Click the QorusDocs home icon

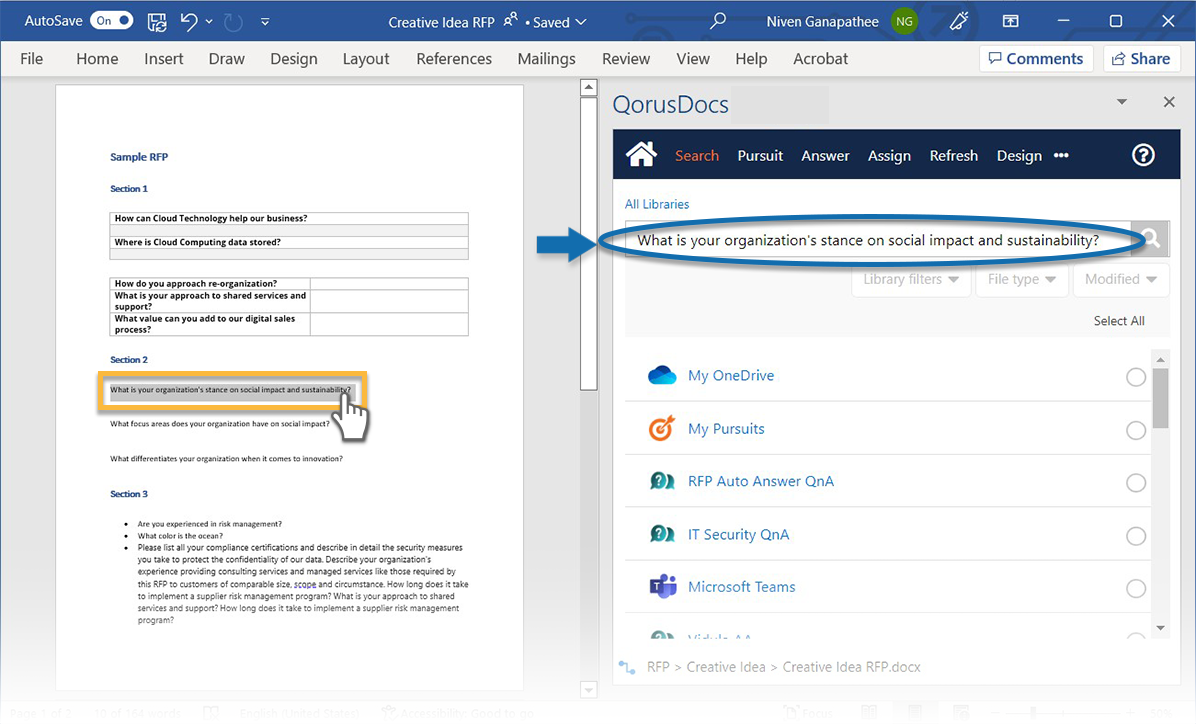(641, 155)
